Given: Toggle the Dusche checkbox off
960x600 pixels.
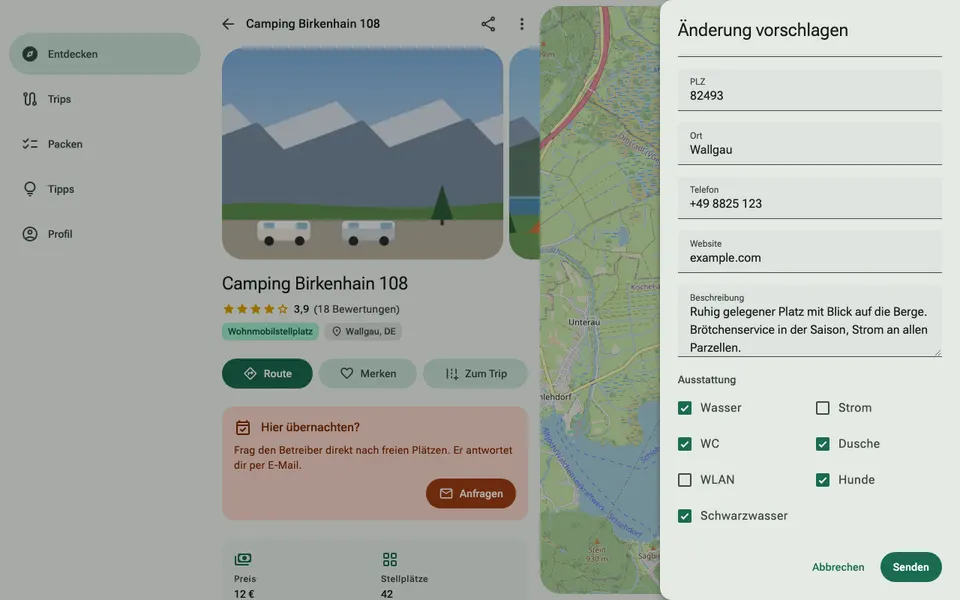Looking at the screenshot, I should [822, 444].
